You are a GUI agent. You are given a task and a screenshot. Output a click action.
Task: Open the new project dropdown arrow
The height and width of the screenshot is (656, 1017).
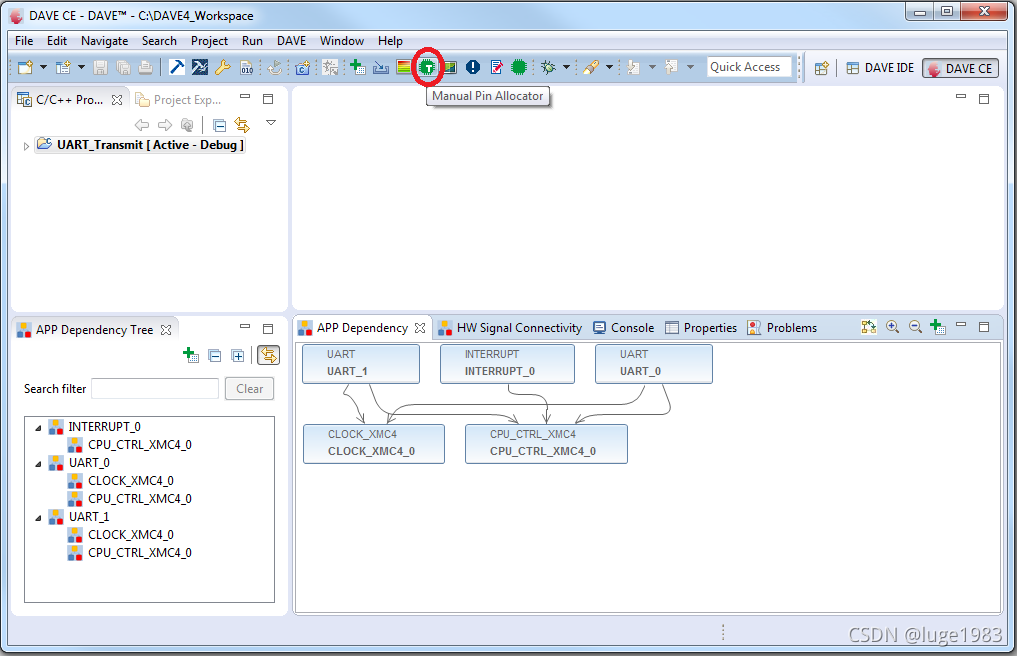[43, 67]
